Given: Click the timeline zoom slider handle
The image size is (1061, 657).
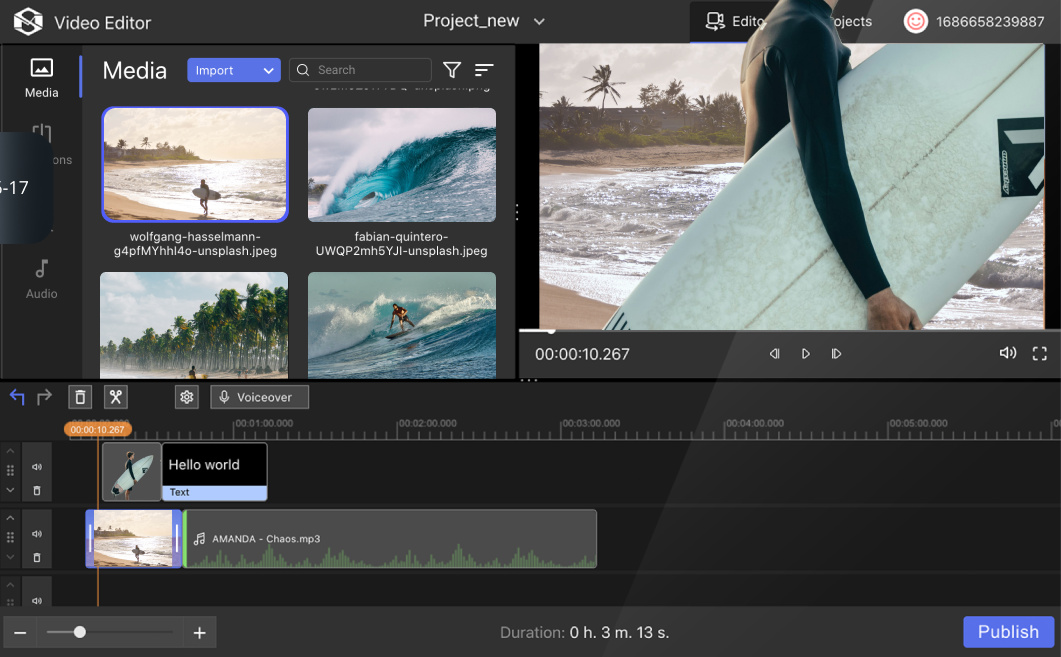Looking at the screenshot, I should click(80, 632).
